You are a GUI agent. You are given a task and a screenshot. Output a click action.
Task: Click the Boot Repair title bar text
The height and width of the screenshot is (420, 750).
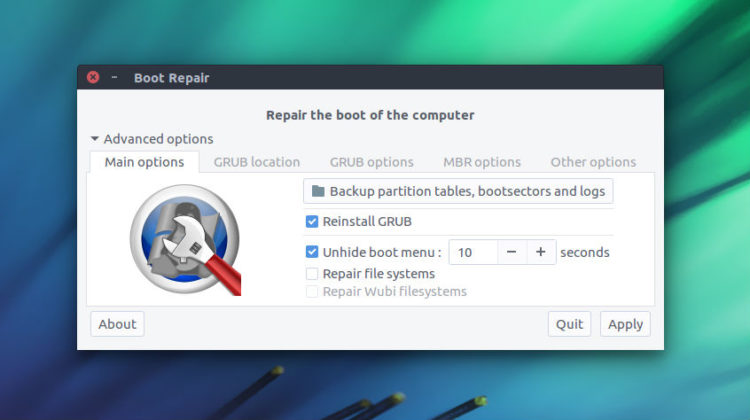pyautogui.click(x=172, y=78)
